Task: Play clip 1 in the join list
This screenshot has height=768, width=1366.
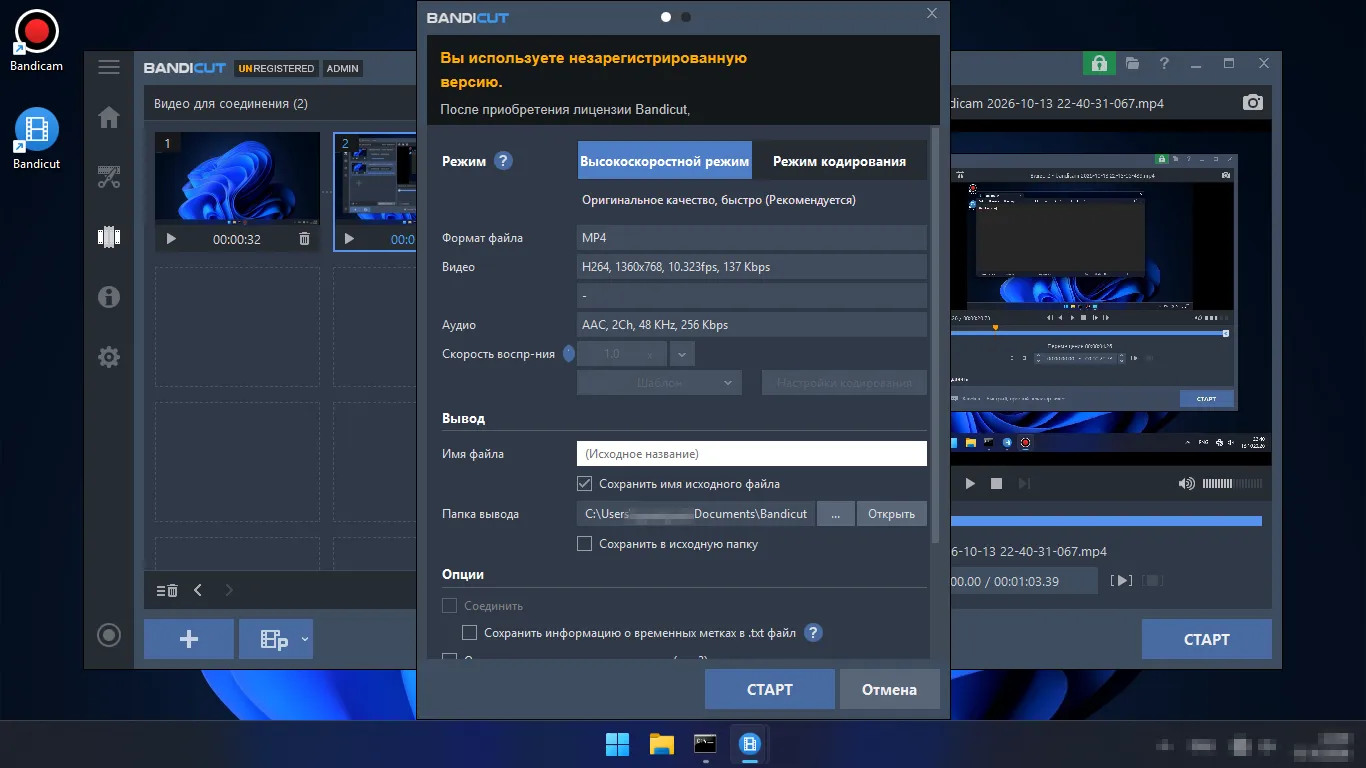Action: point(171,239)
